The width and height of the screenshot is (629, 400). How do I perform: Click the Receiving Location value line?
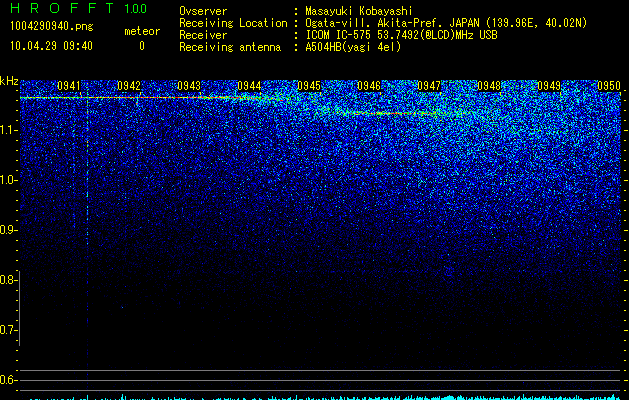(446, 23)
